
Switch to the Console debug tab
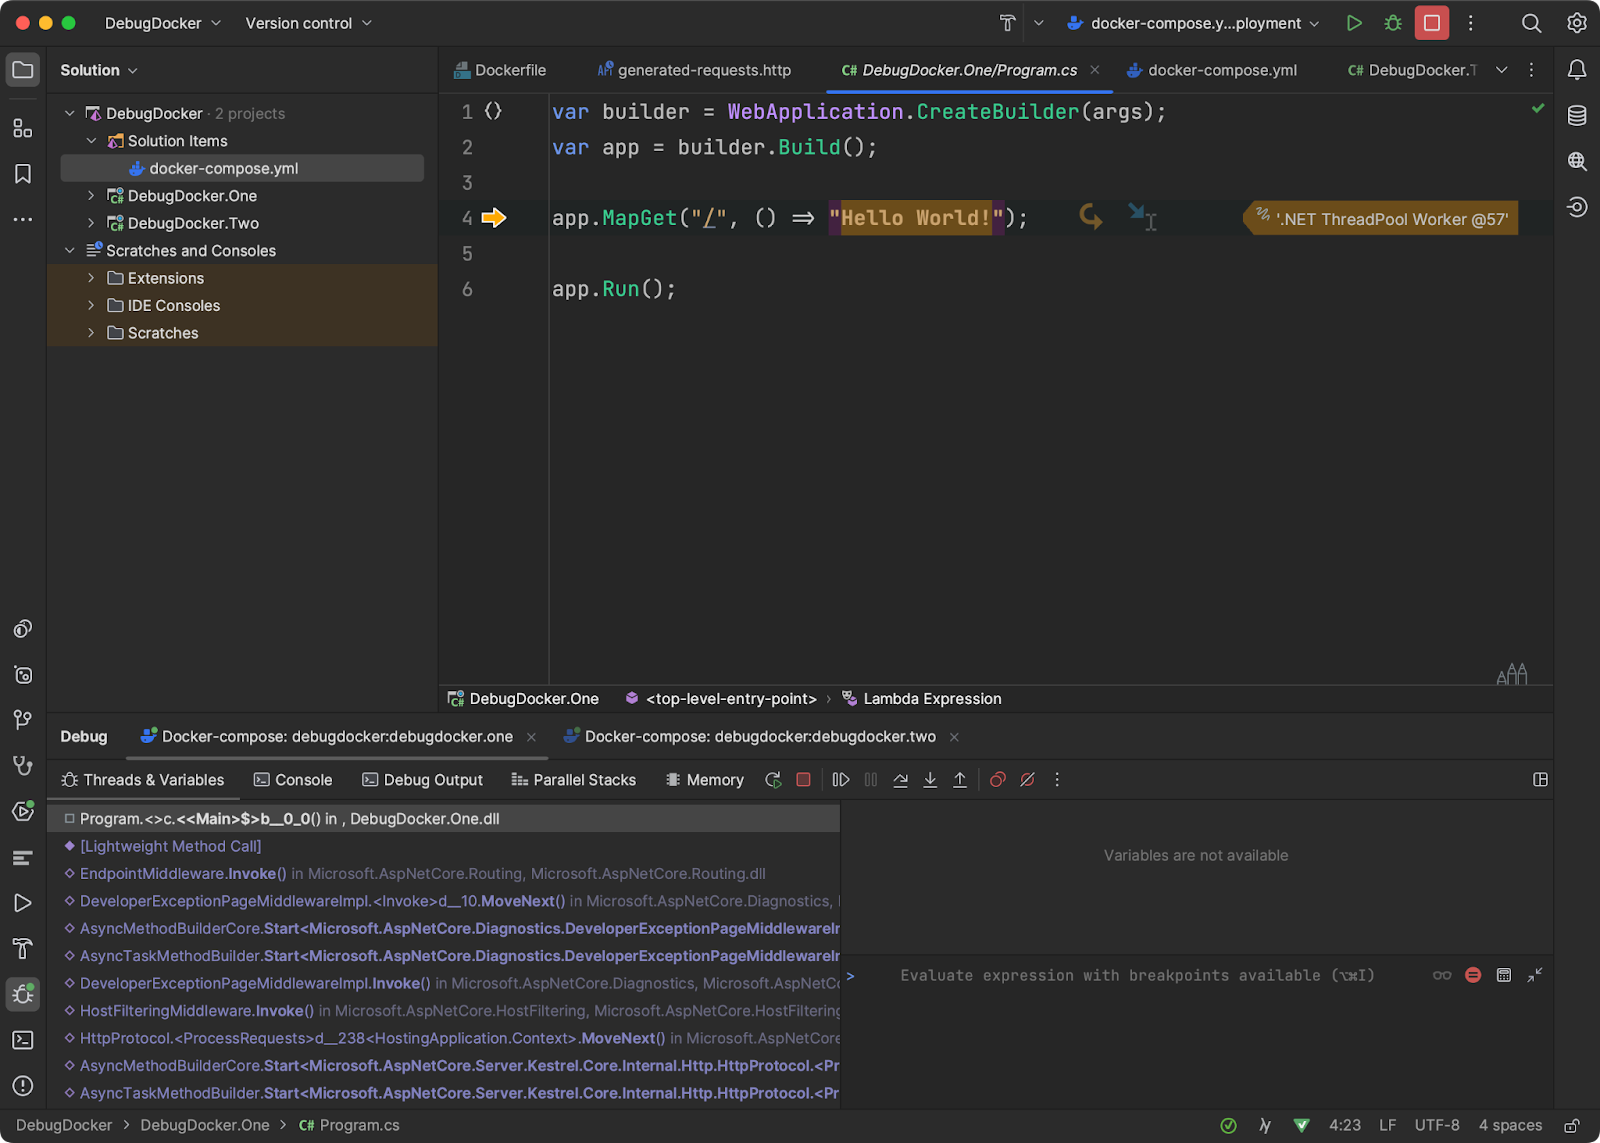293,780
